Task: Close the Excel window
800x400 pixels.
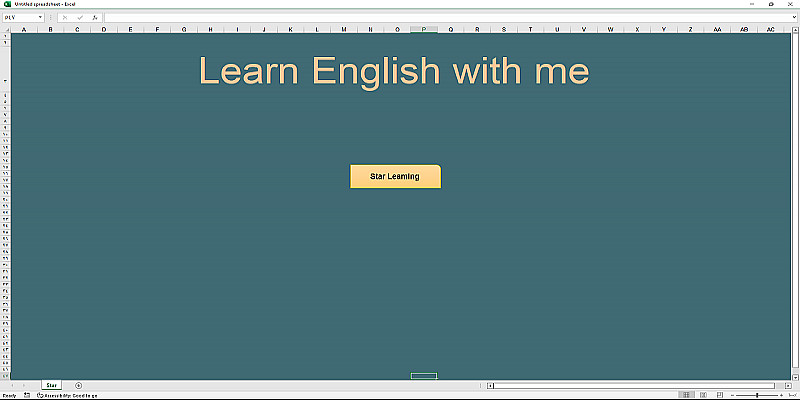Action: (x=790, y=4)
